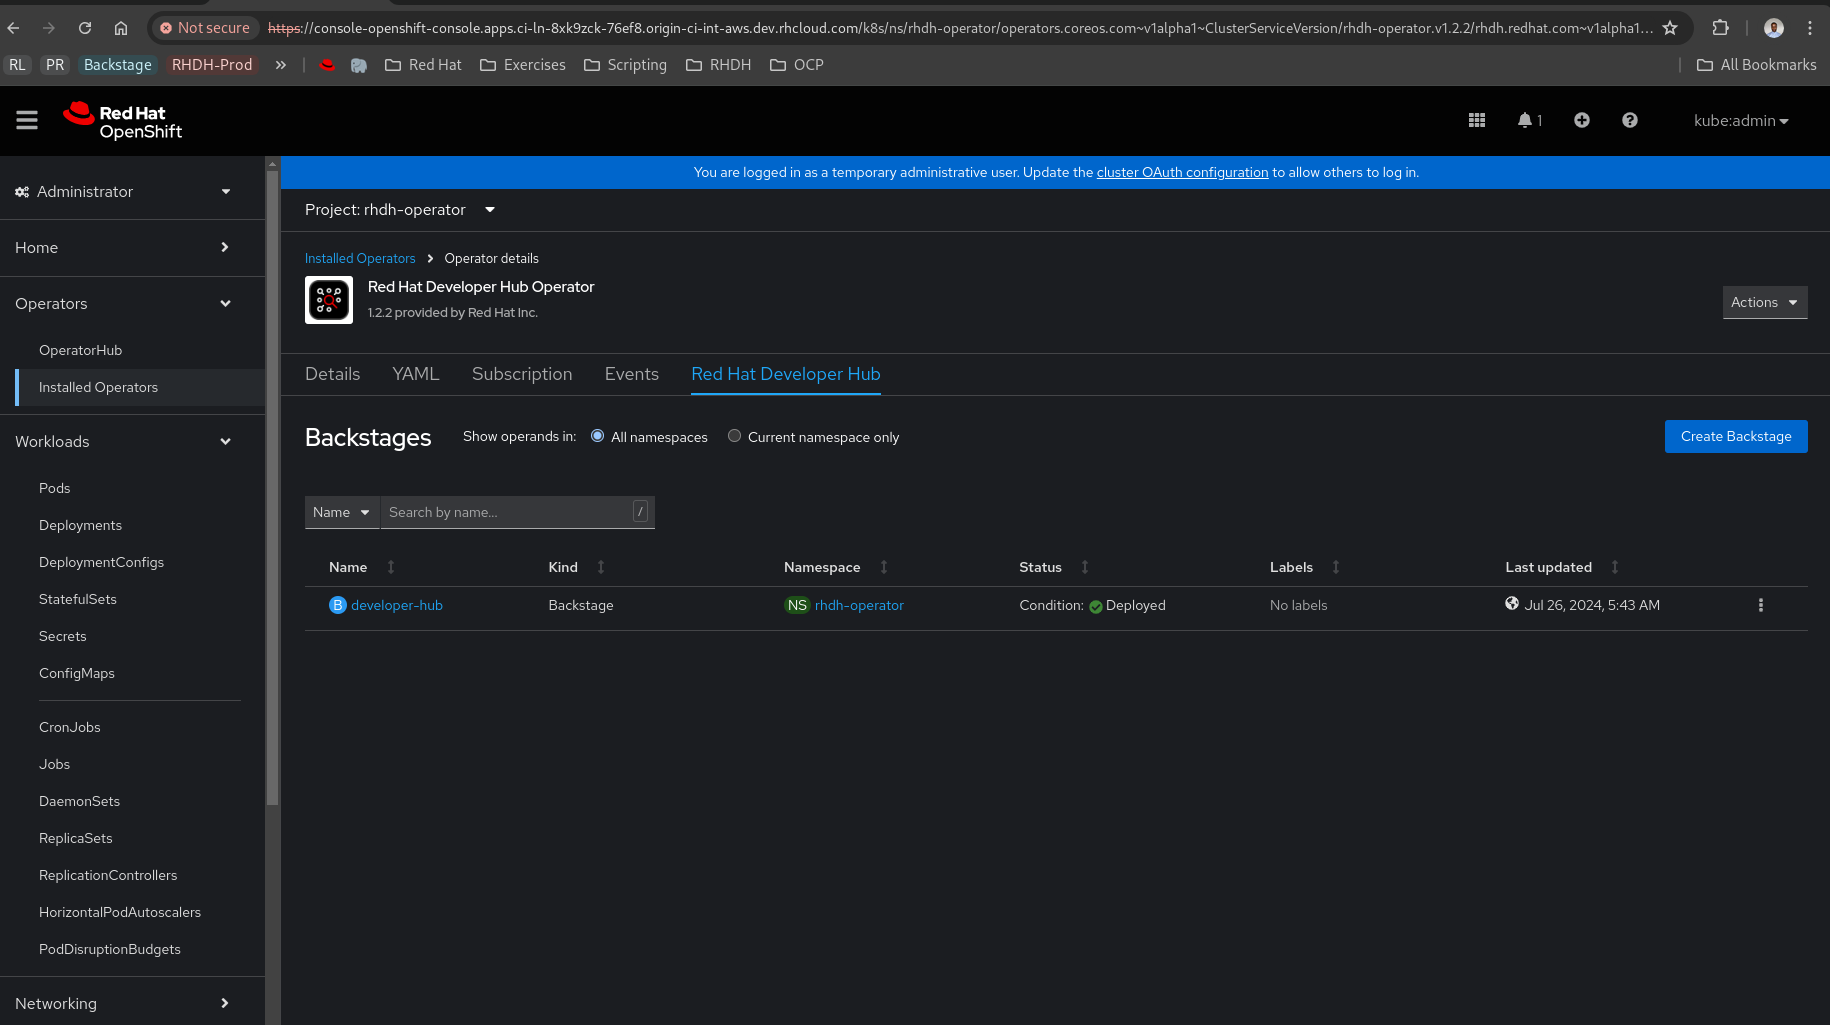Open the Chrome three-dot menu
This screenshot has height=1025, width=1830.
pyautogui.click(x=1810, y=28)
